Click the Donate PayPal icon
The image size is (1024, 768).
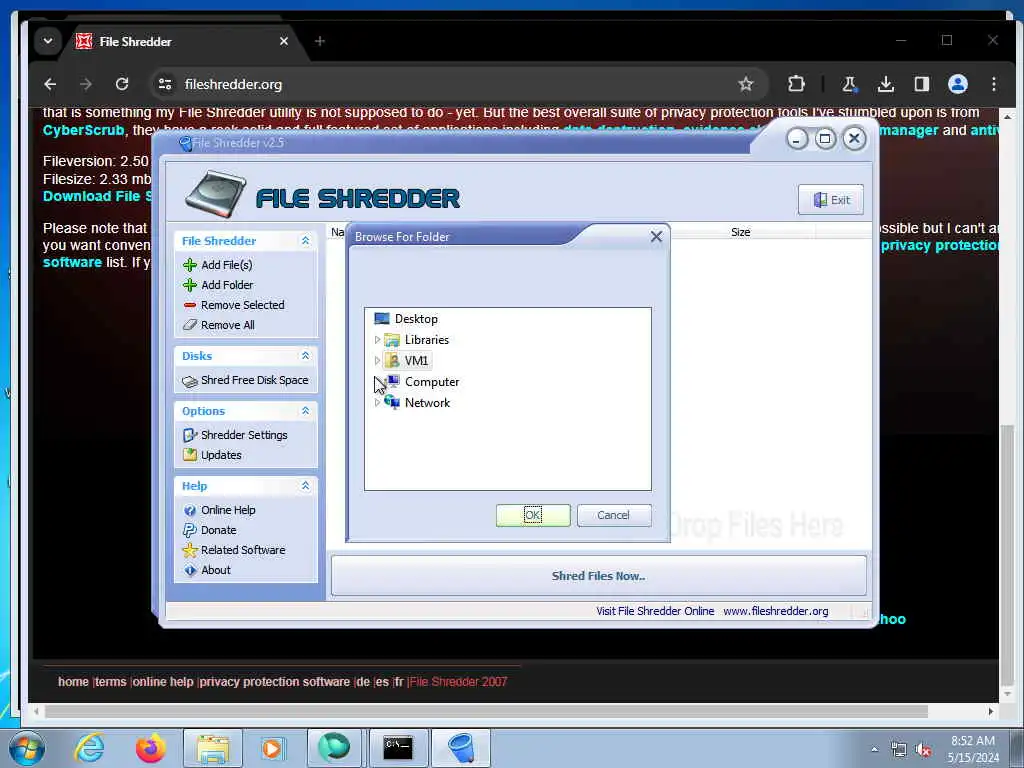190,530
